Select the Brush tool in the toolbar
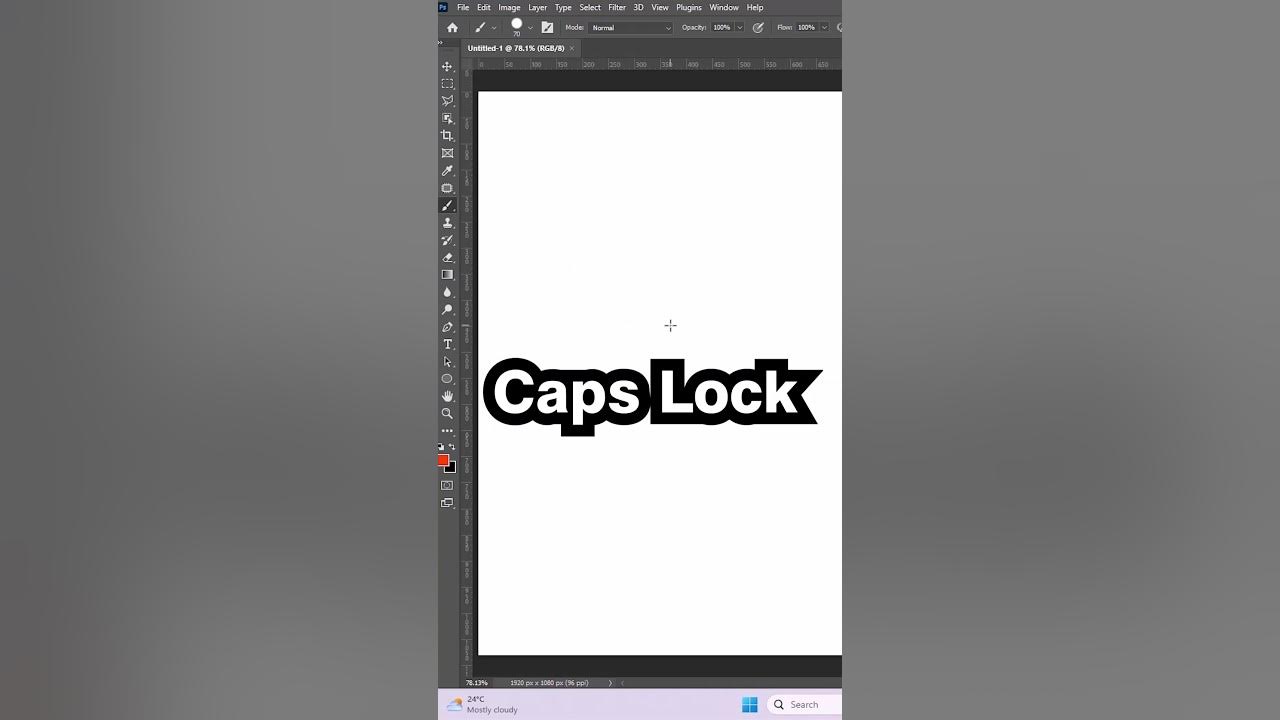Viewport: 1280px width, 720px height. (447, 206)
